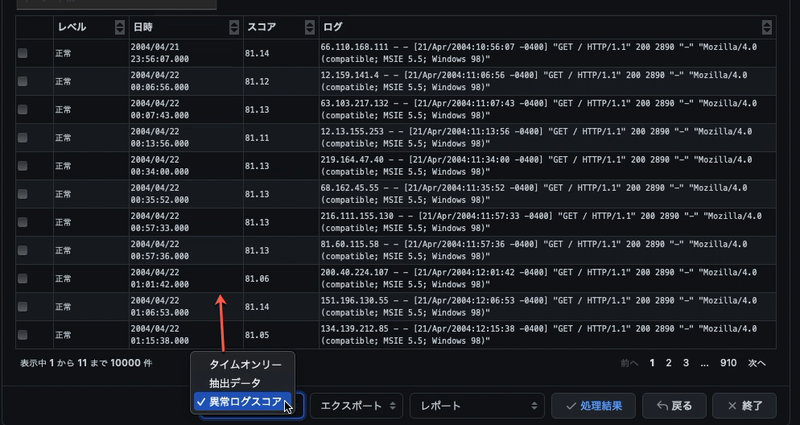Open the エクスポート dropdown

coord(356,405)
